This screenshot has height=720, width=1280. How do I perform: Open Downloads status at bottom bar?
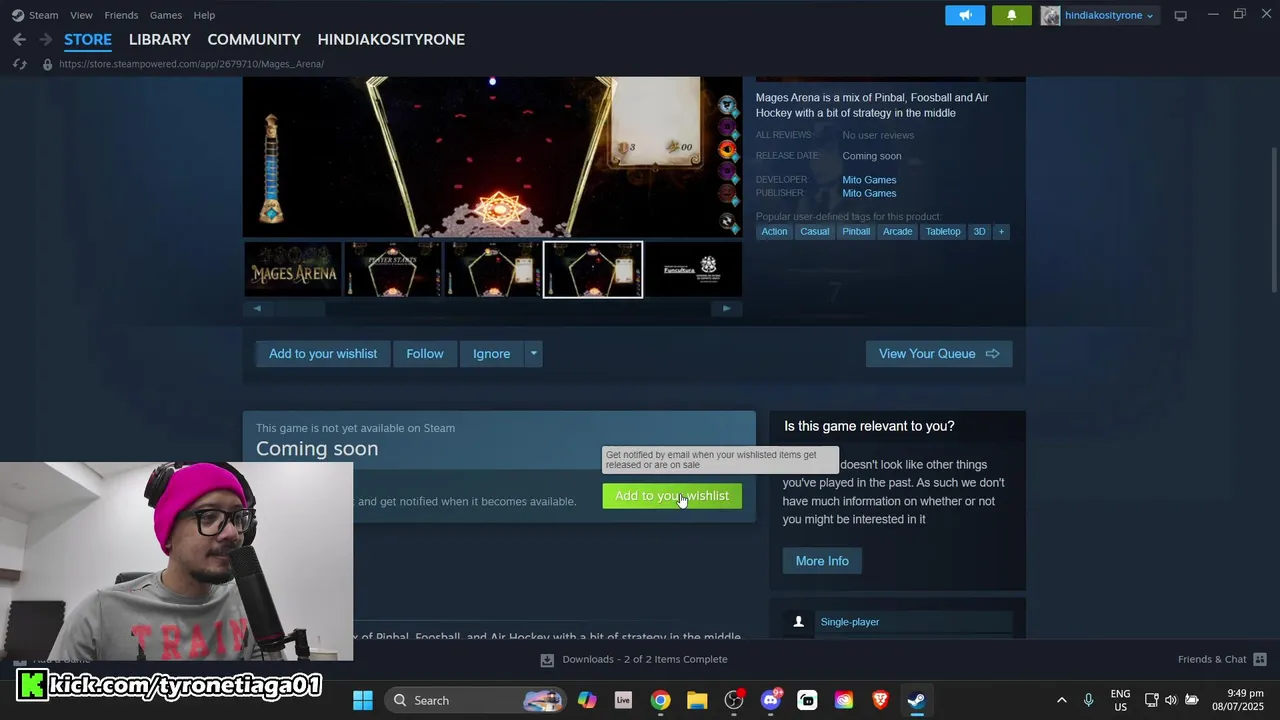(645, 659)
